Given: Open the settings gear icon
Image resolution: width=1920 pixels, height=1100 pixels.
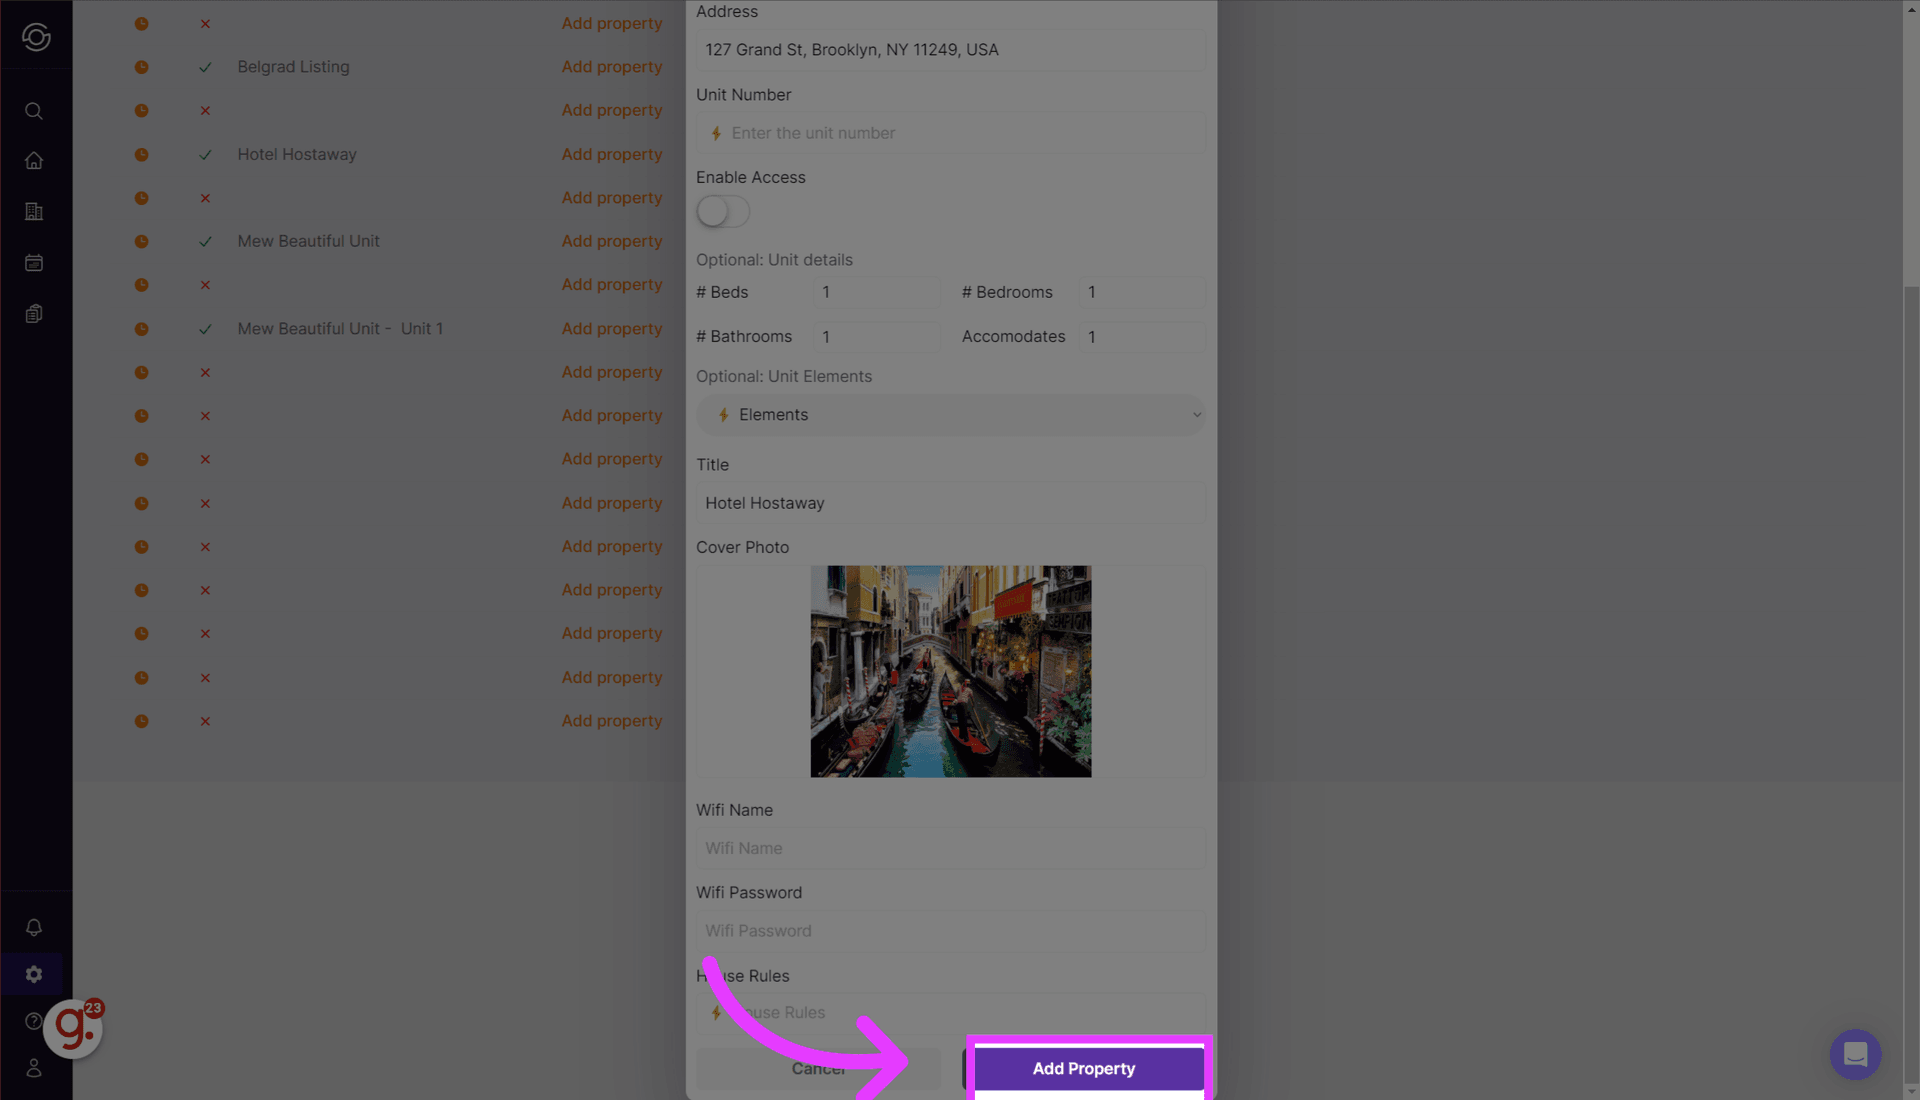Looking at the screenshot, I should 34,973.
